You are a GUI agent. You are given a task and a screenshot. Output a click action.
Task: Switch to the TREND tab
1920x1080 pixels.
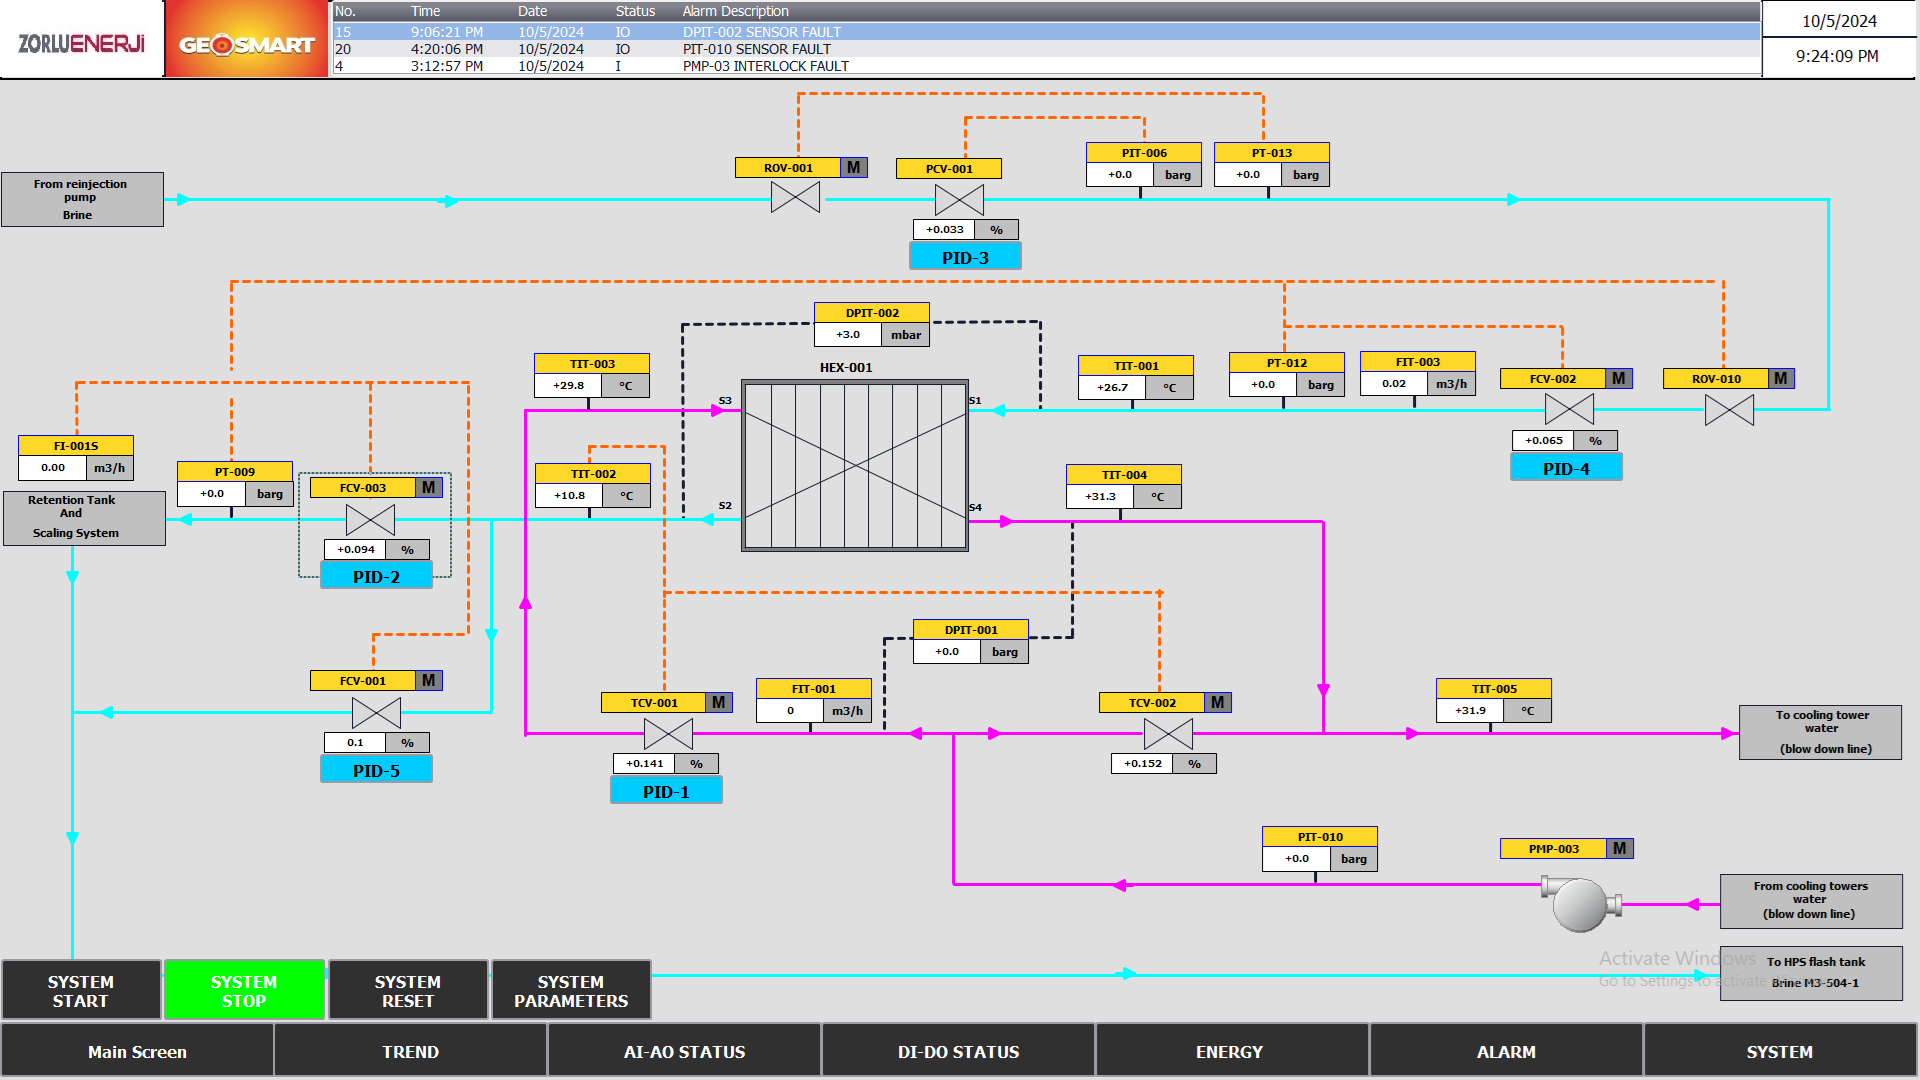(x=410, y=1052)
